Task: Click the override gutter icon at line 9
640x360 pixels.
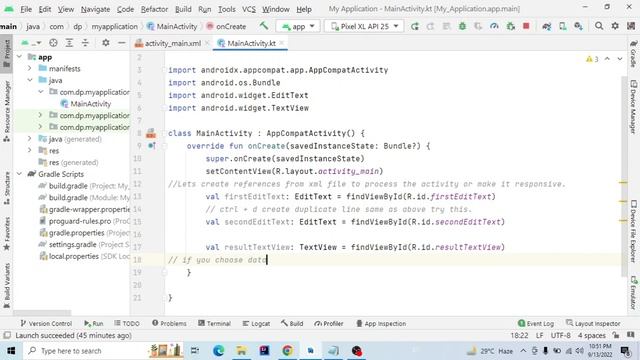Action: click(x=152, y=146)
